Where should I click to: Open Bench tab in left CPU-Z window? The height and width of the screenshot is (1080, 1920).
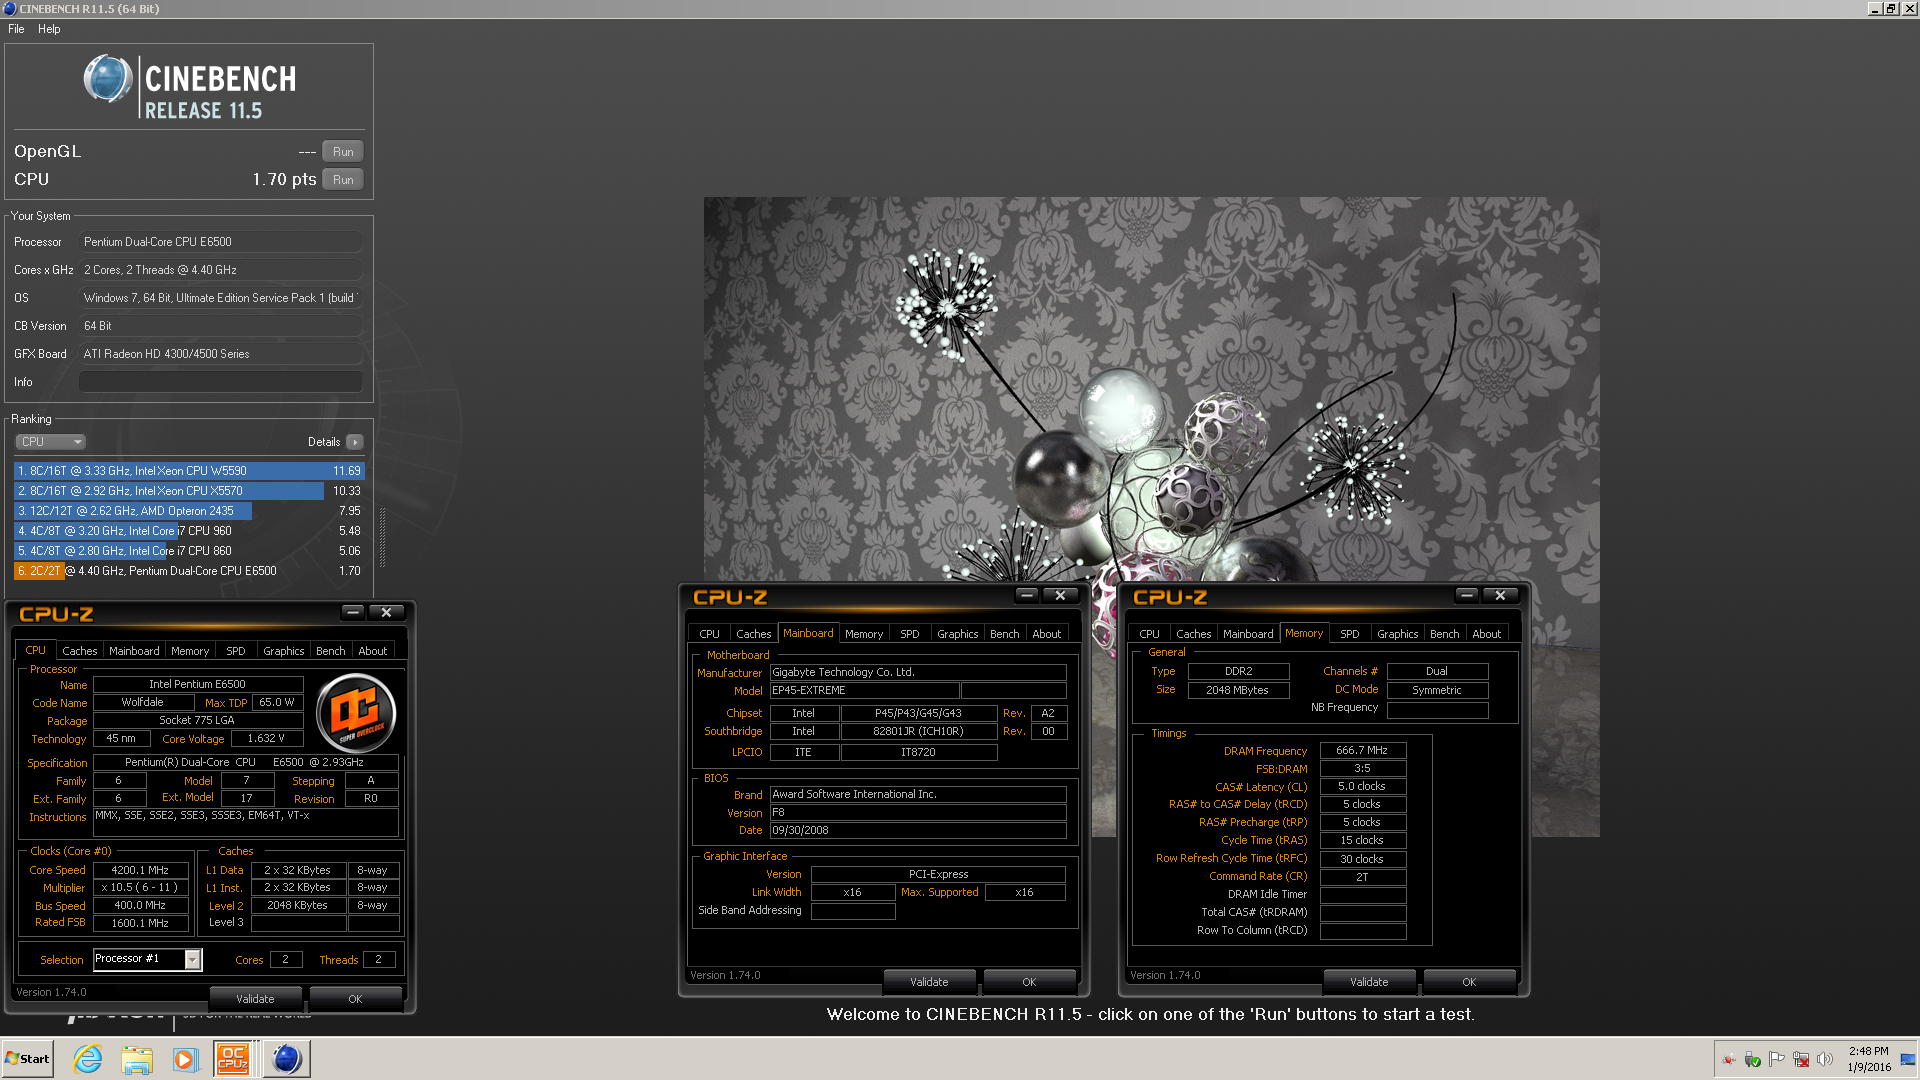(331, 651)
